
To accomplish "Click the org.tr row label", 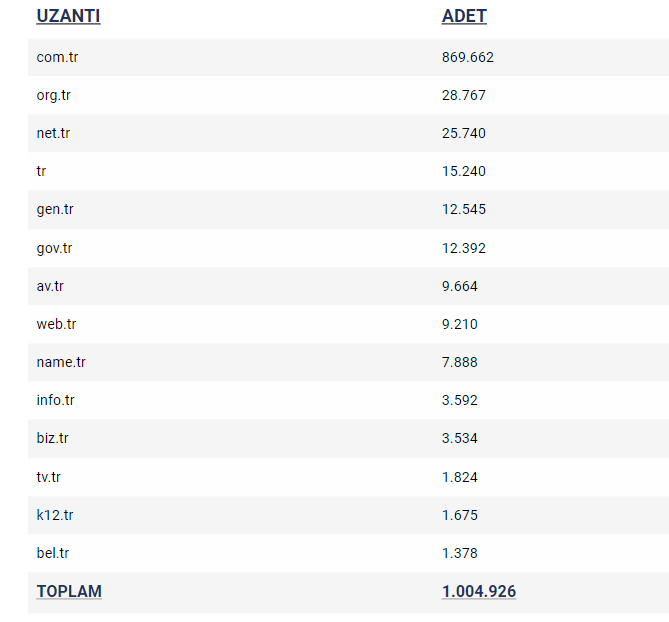I will [x=53, y=95].
